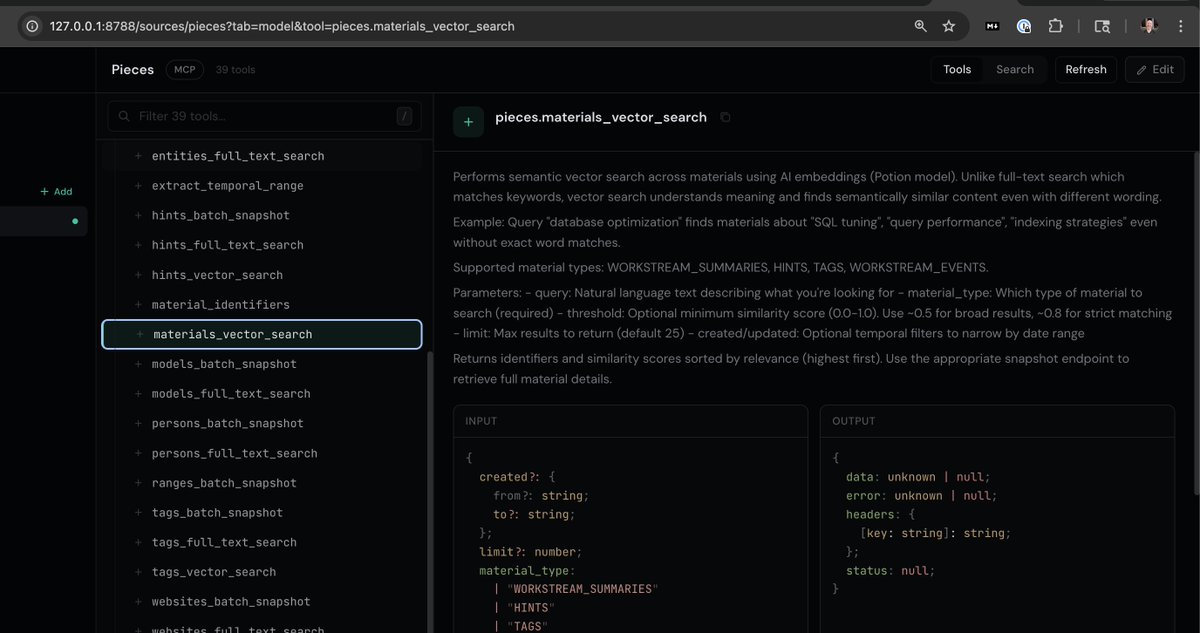Select materials_vector_search in the tool list
The width and height of the screenshot is (1200, 633).
click(262, 334)
